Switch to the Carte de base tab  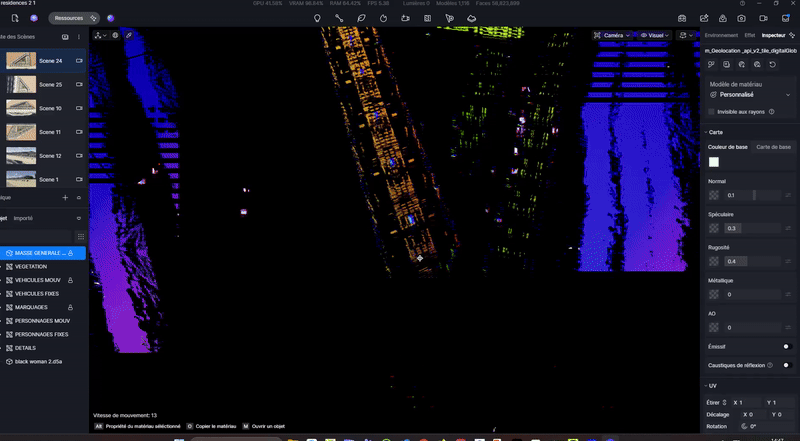(773, 147)
